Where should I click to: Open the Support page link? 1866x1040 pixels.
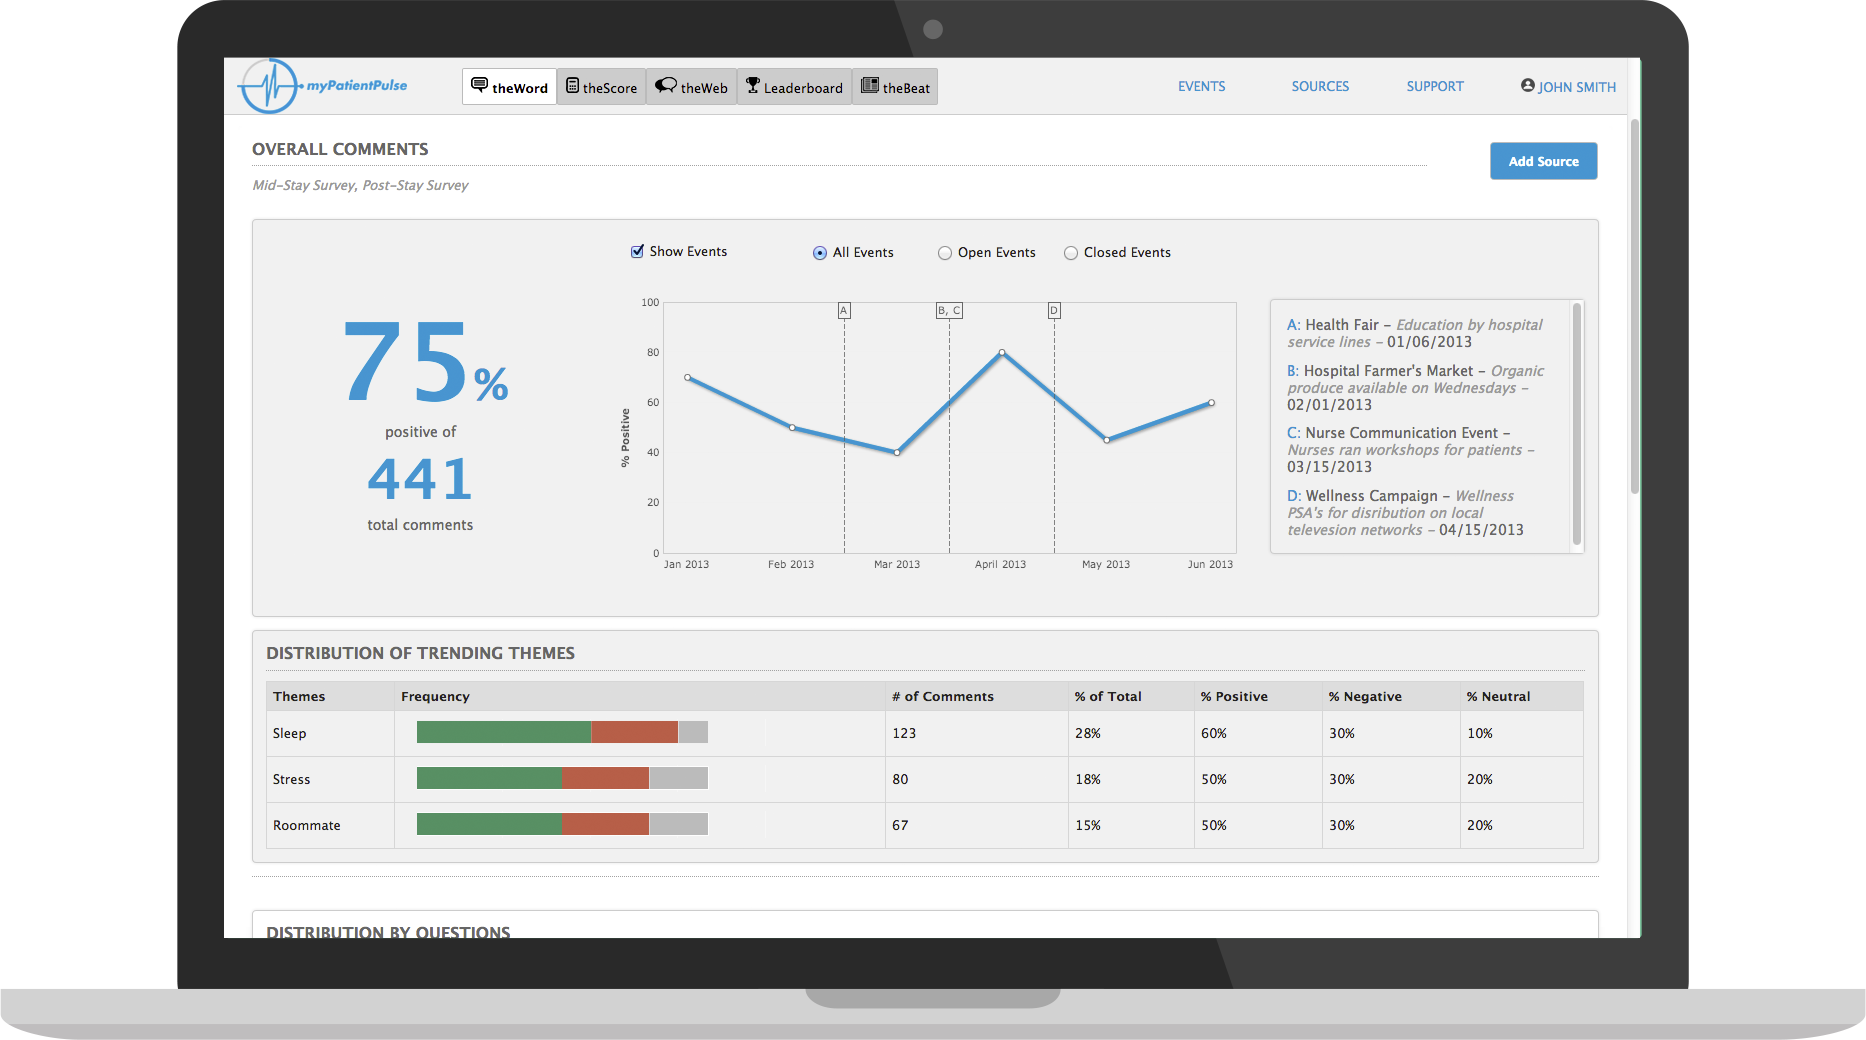(x=1434, y=87)
